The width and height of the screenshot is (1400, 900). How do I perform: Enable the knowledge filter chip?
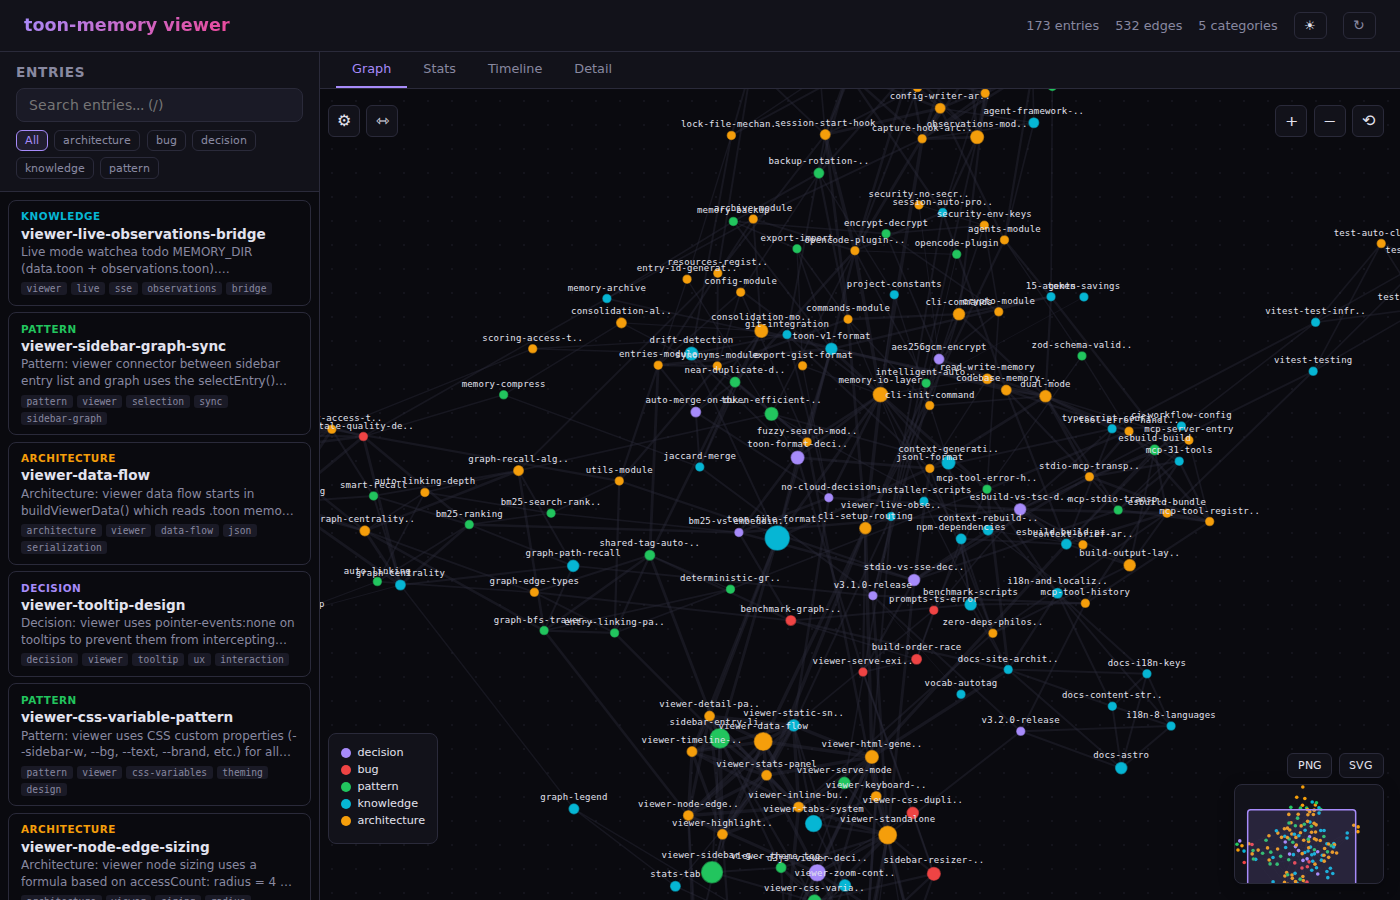(x=55, y=168)
